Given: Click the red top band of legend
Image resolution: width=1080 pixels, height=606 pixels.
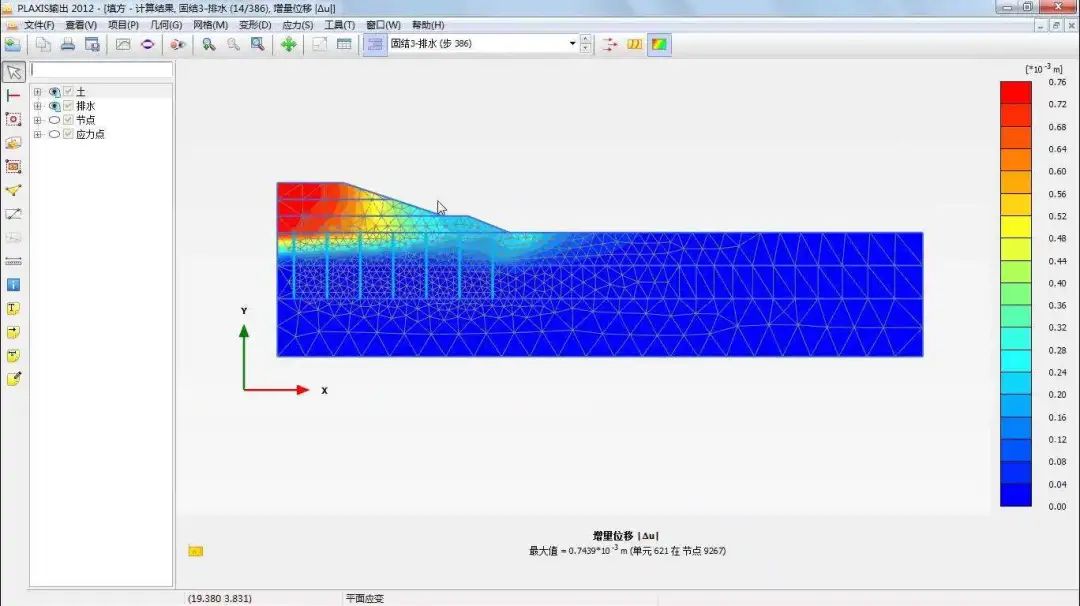Looking at the screenshot, I should click(x=1015, y=92).
